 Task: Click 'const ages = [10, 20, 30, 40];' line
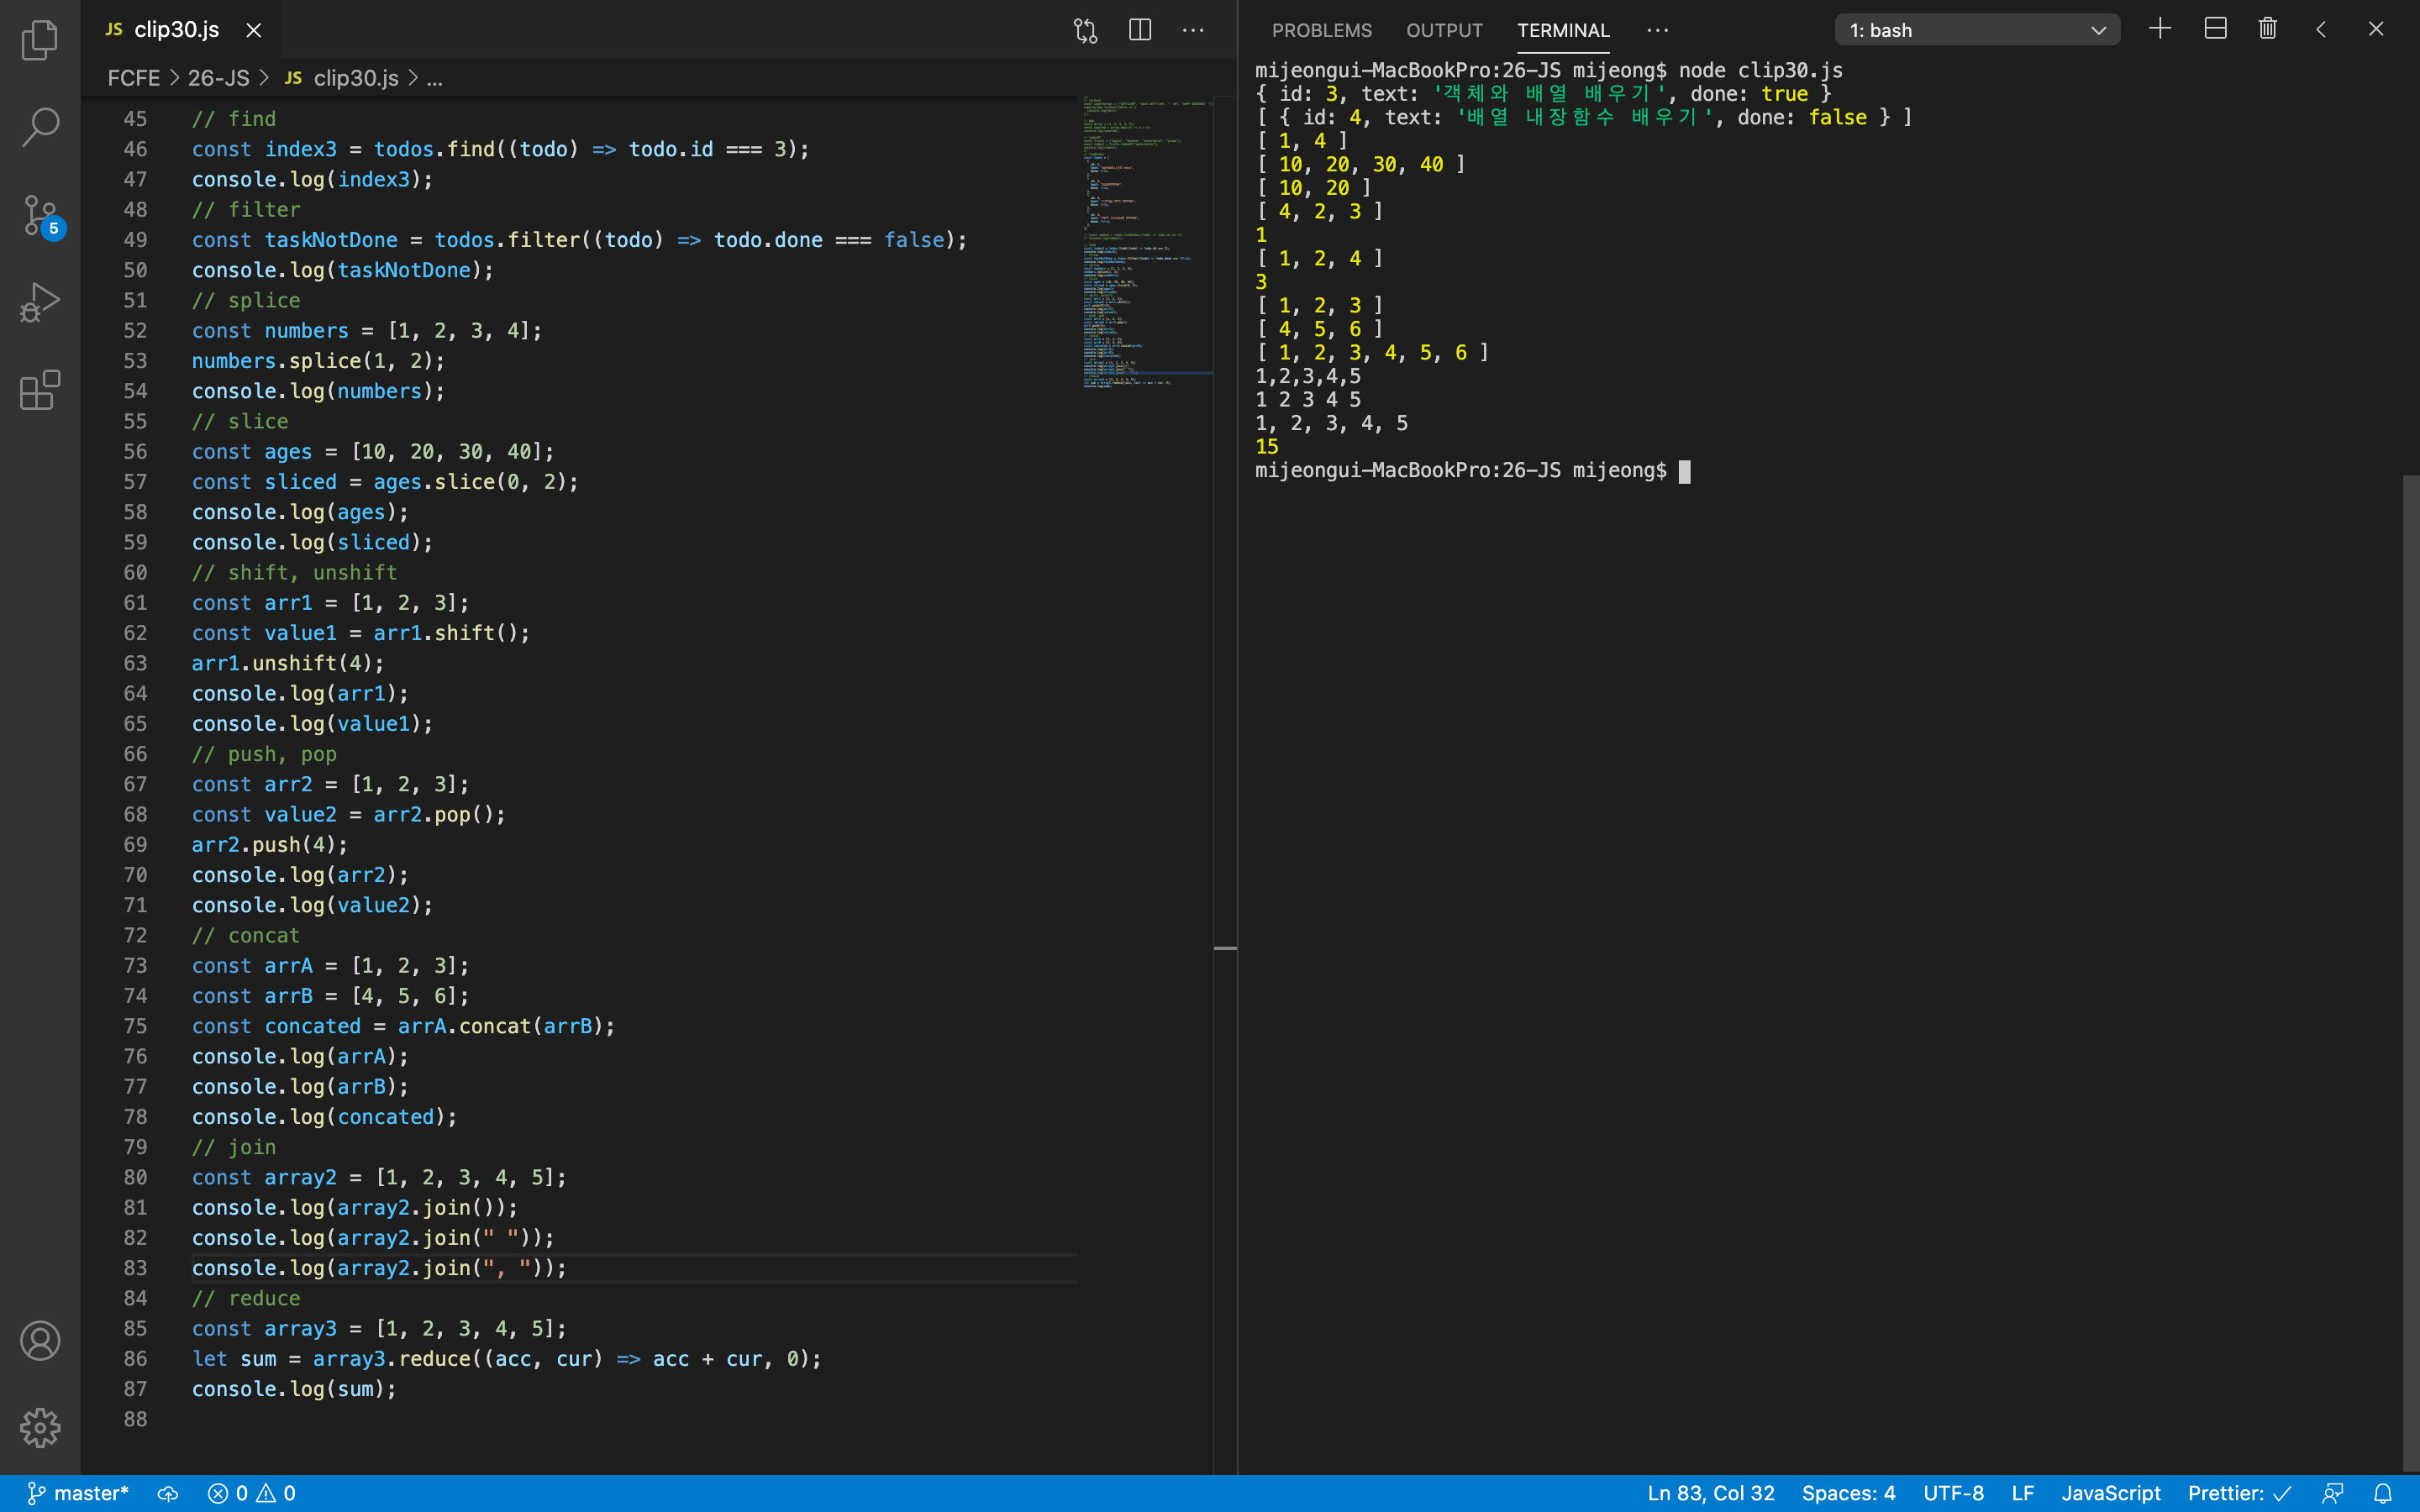(x=372, y=452)
